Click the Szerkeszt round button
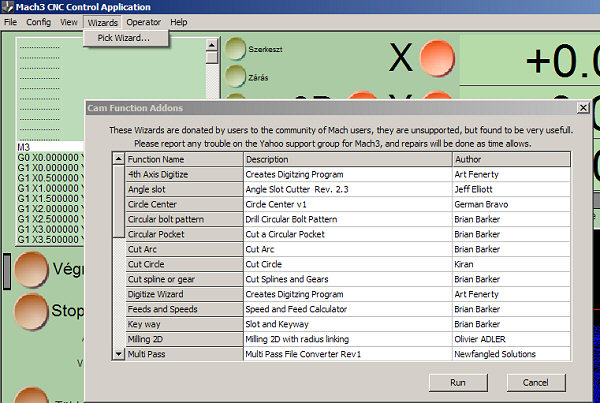Viewport: 600px width, 403px height. (235, 49)
